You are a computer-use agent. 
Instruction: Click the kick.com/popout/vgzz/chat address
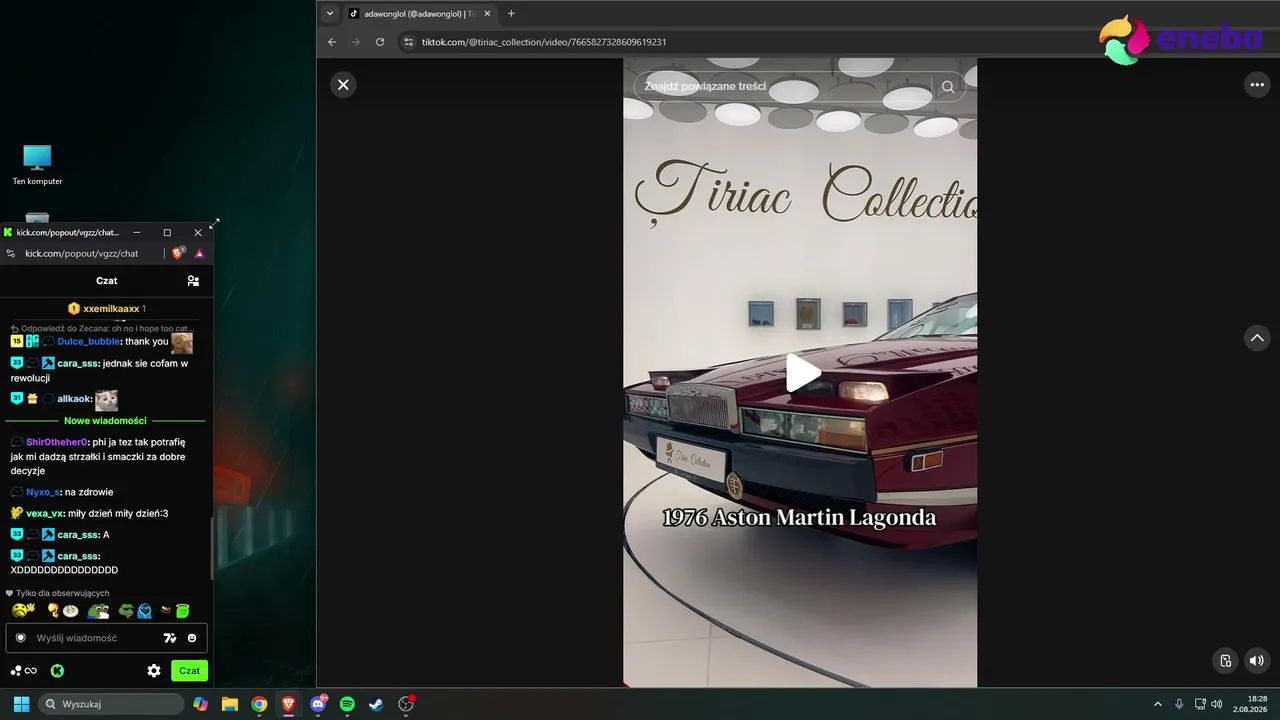pyautogui.click(x=82, y=253)
